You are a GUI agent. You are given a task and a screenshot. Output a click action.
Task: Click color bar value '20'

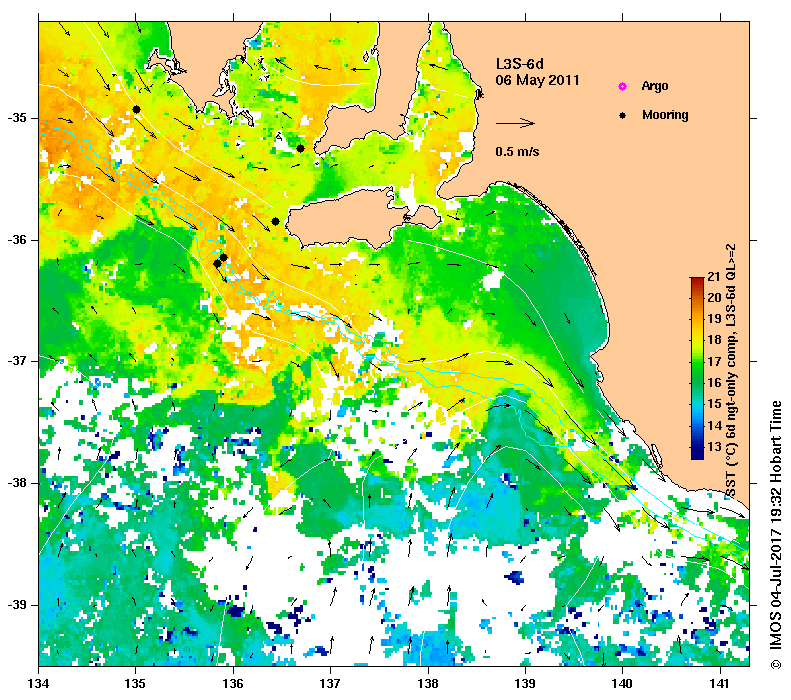tap(714, 298)
